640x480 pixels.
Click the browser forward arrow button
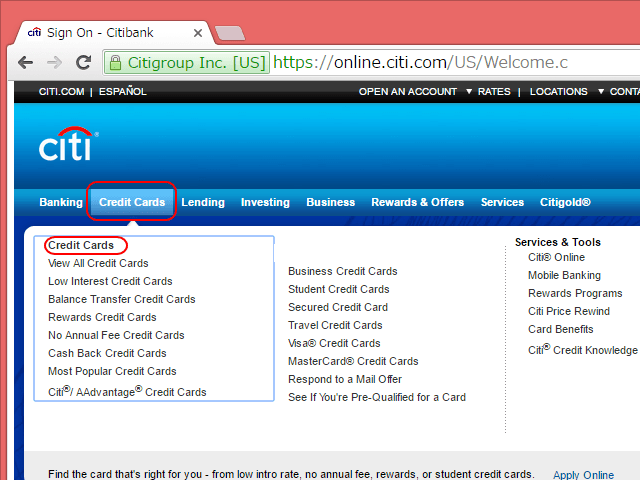point(56,62)
